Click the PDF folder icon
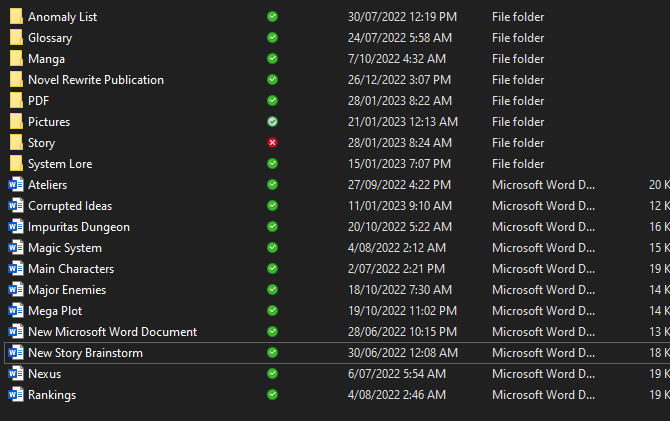This screenshot has width=670, height=421. pyautogui.click(x=15, y=101)
